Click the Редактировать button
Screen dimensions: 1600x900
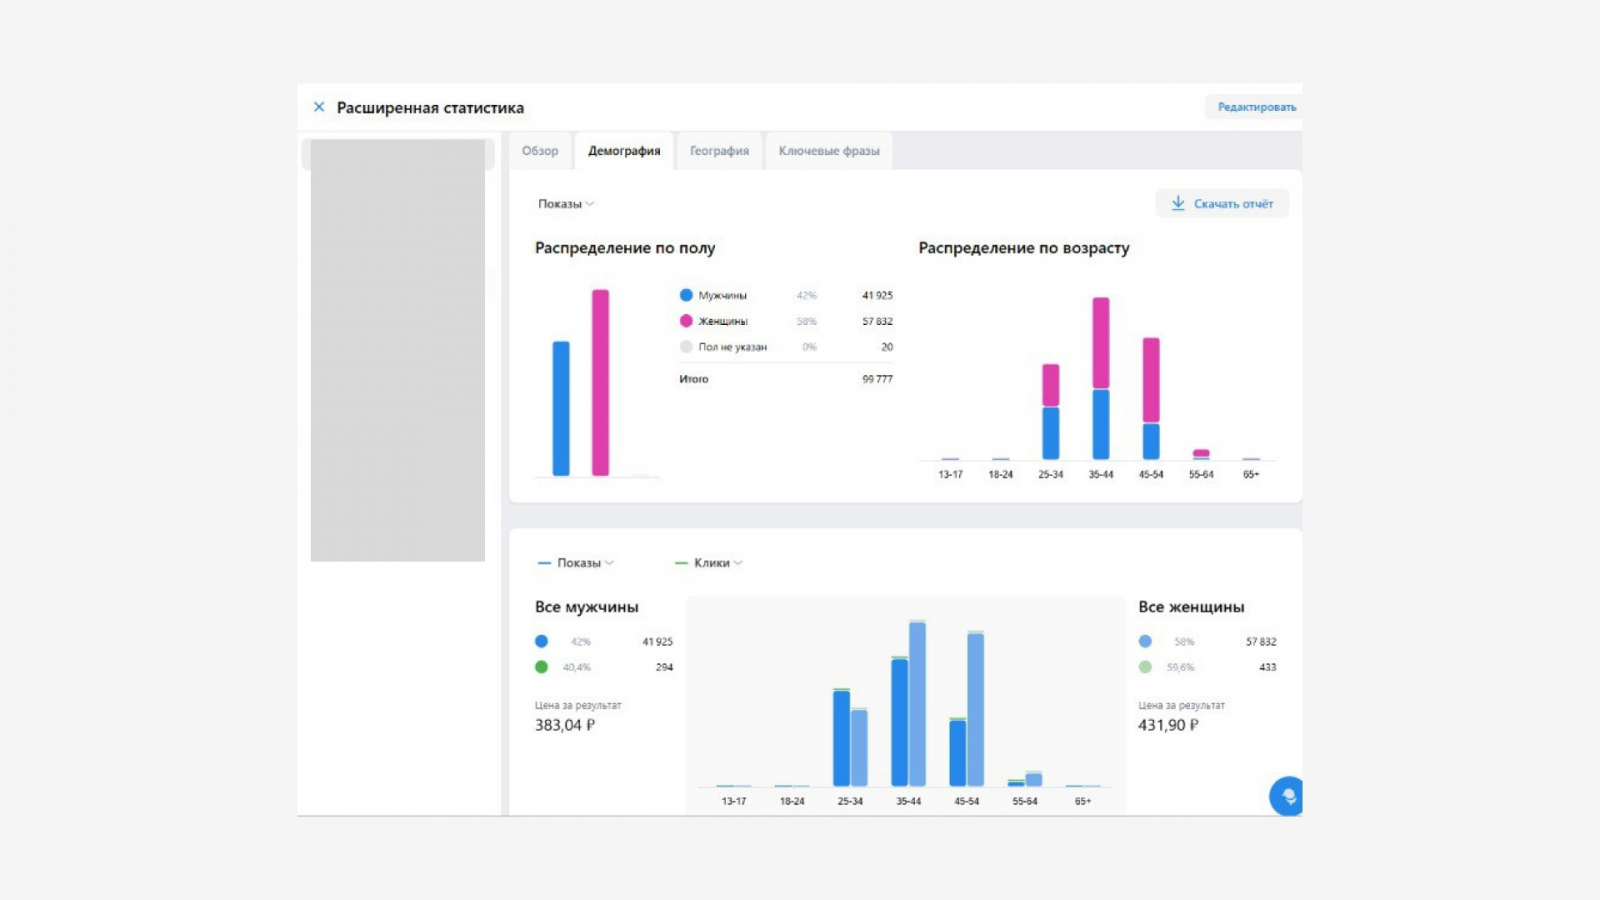[x=1255, y=107]
